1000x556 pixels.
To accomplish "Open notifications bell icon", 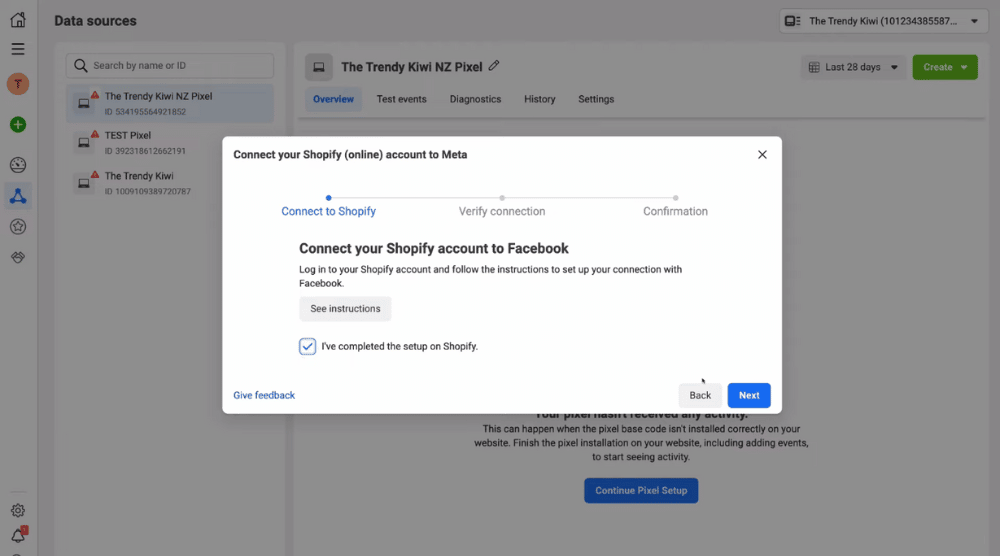I will 18,536.
